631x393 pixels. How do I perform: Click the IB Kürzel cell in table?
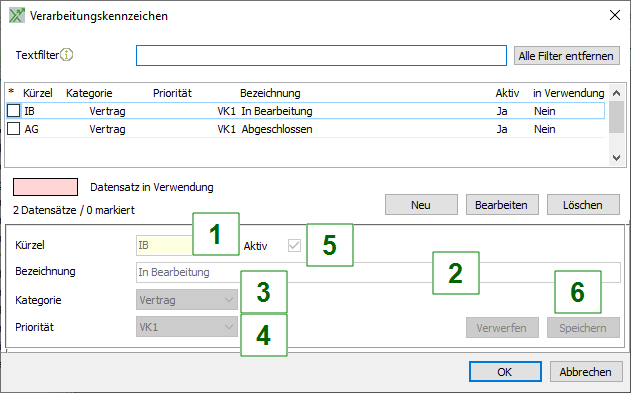pyautogui.click(x=29, y=111)
